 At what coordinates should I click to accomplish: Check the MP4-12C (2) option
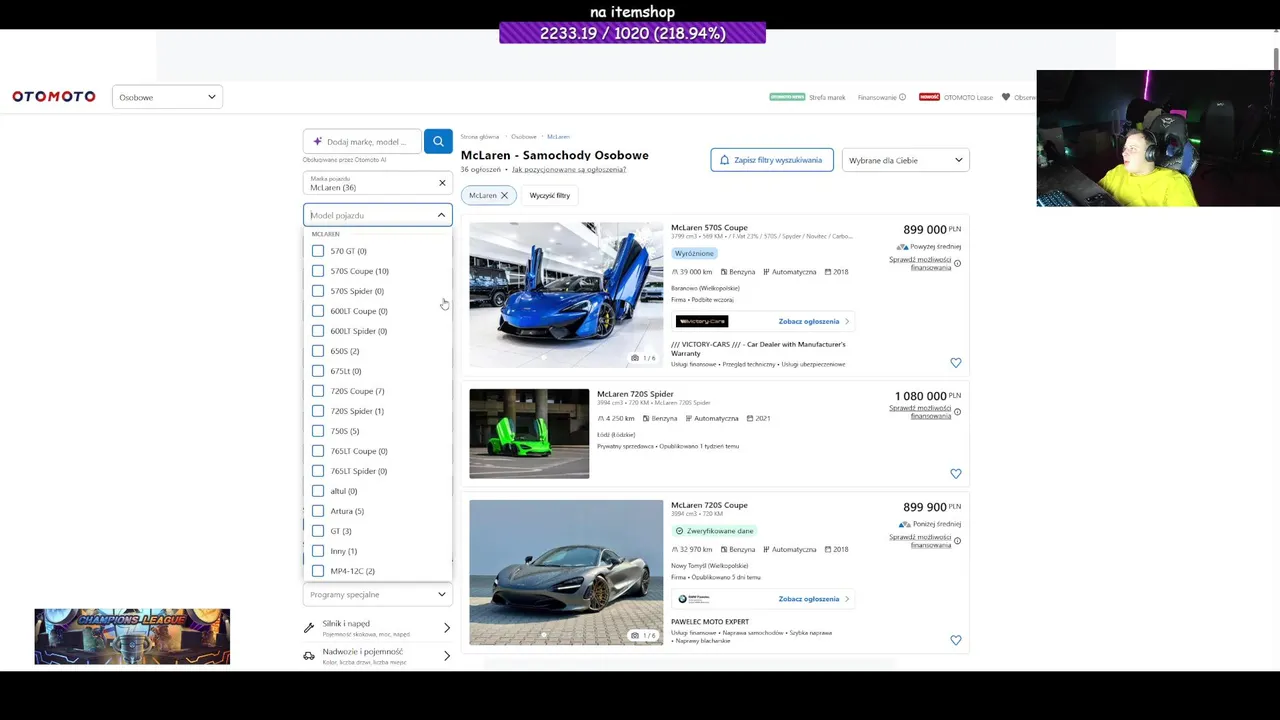coord(318,571)
